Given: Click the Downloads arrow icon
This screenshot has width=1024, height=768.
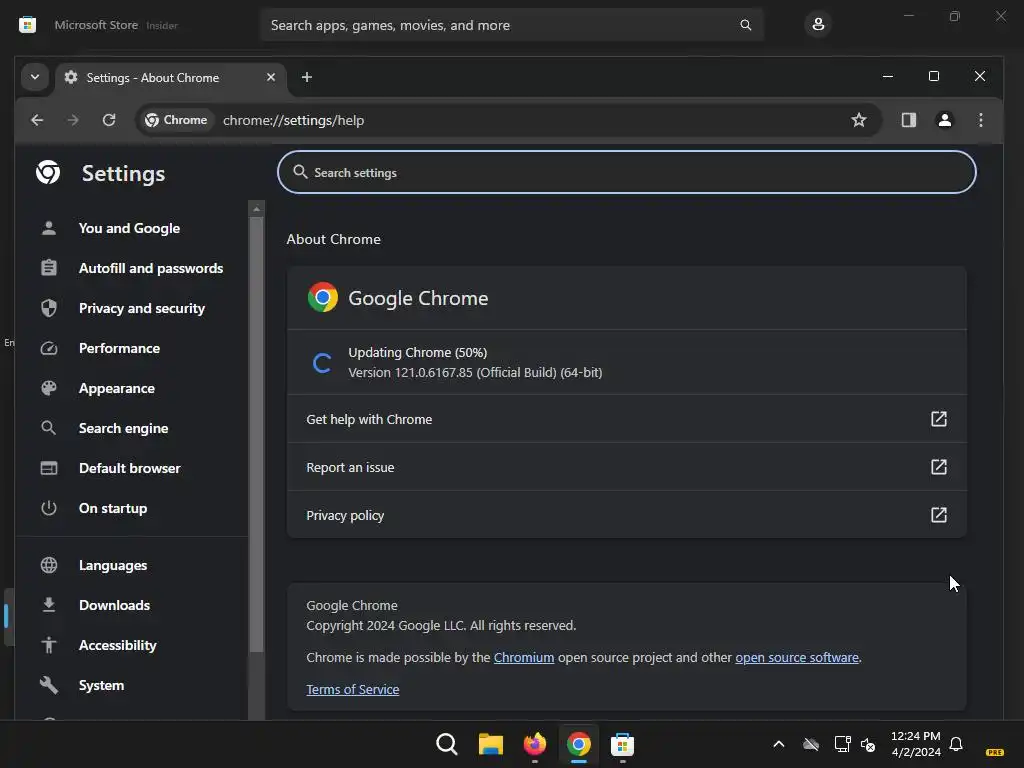Looking at the screenshot, I should (49, 605).
